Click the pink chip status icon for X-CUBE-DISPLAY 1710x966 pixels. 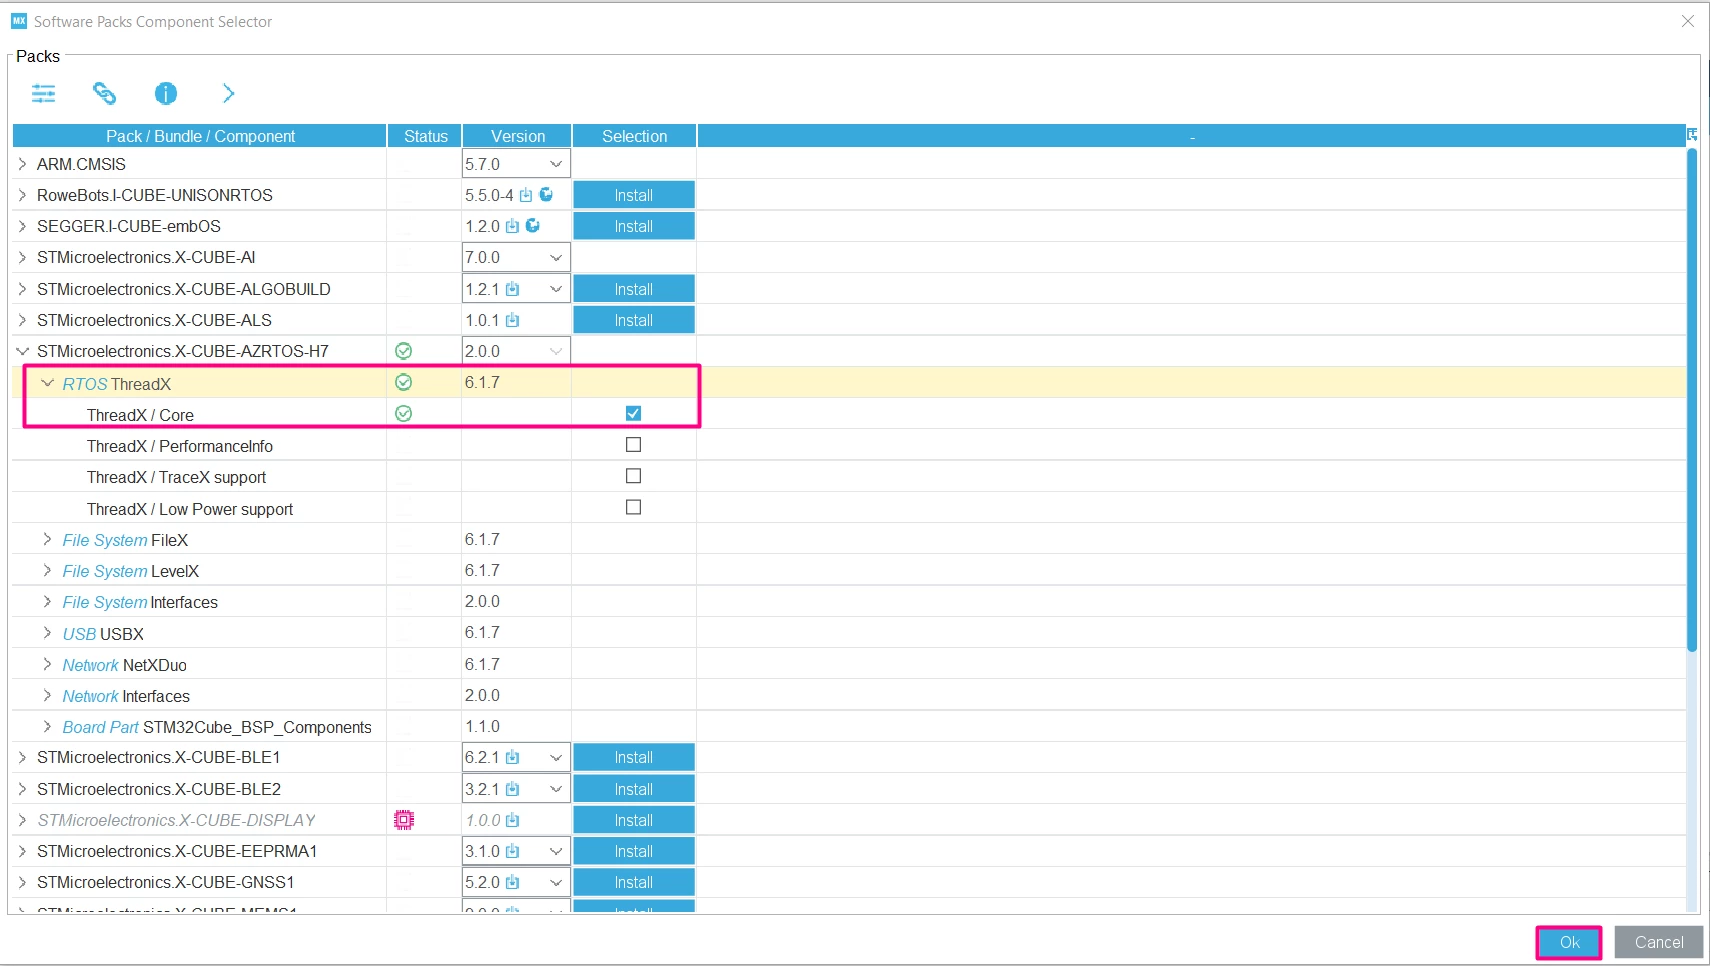coord(404,820)
